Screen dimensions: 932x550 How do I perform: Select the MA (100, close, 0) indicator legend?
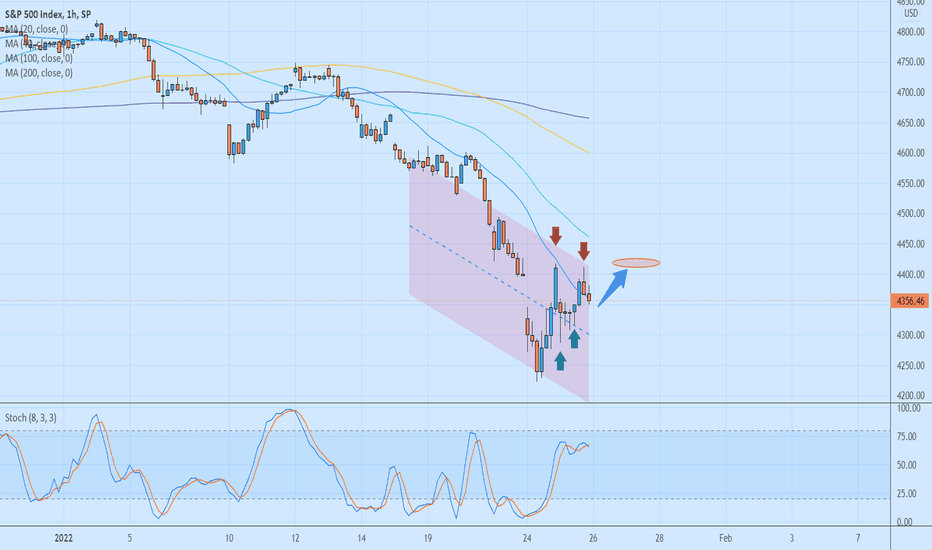tap(39, 58)
